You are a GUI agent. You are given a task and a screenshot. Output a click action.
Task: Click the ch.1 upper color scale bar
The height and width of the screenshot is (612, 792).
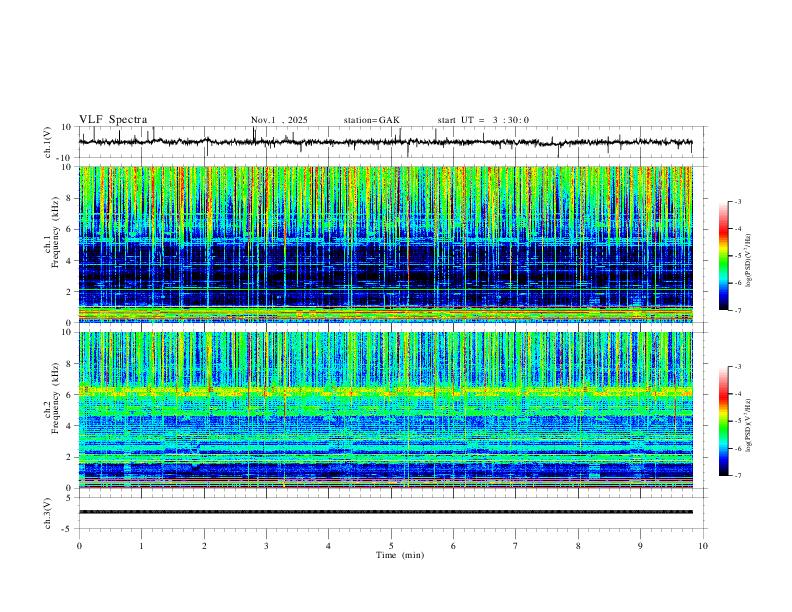pos(723,256)
